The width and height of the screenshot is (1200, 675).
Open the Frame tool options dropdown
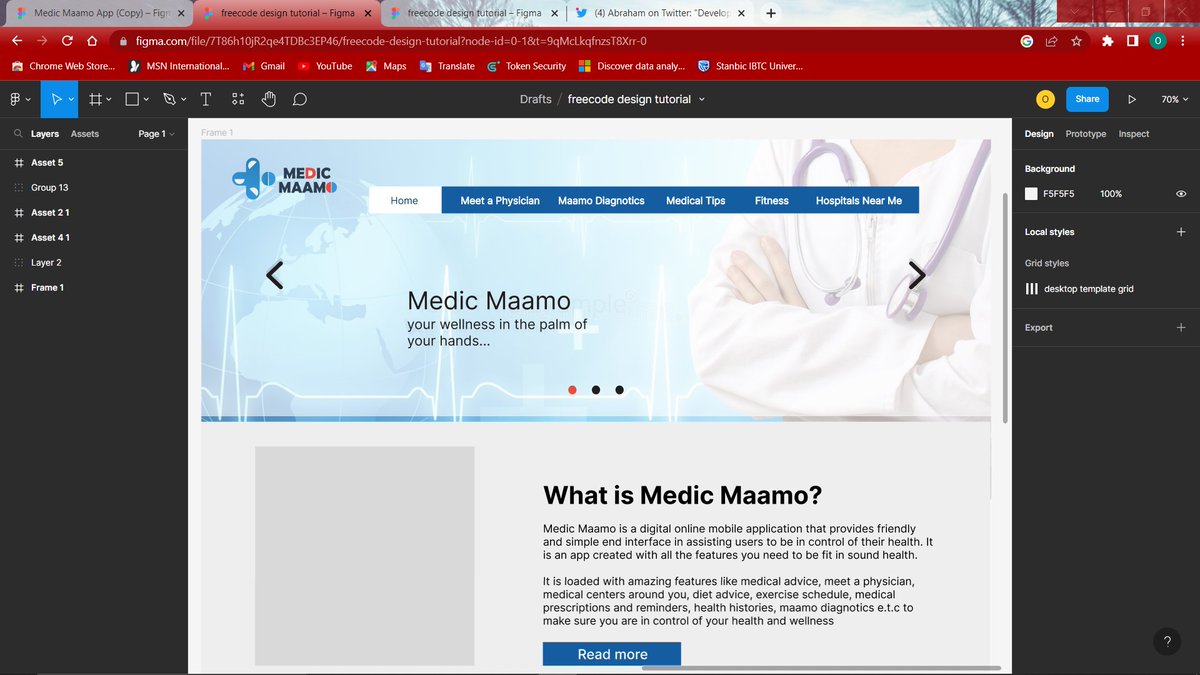click(x=109, y=100)
